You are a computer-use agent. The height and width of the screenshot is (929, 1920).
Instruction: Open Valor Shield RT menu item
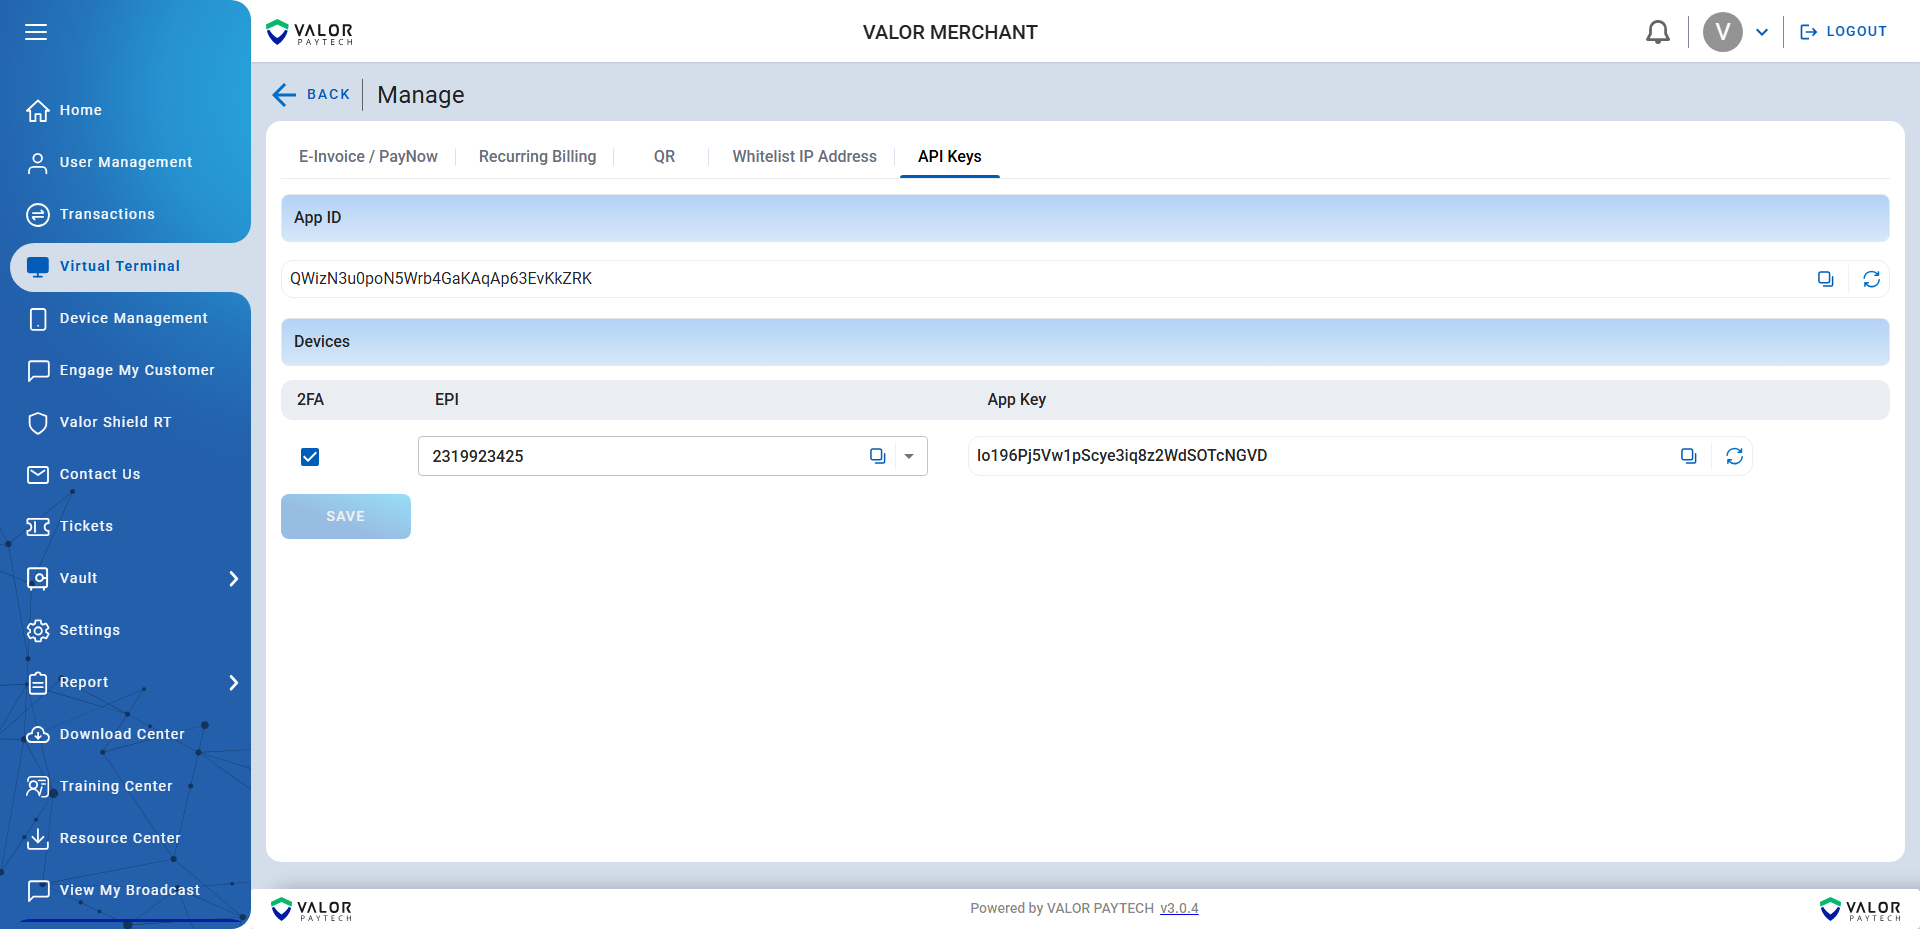click(x=115, y=422)
